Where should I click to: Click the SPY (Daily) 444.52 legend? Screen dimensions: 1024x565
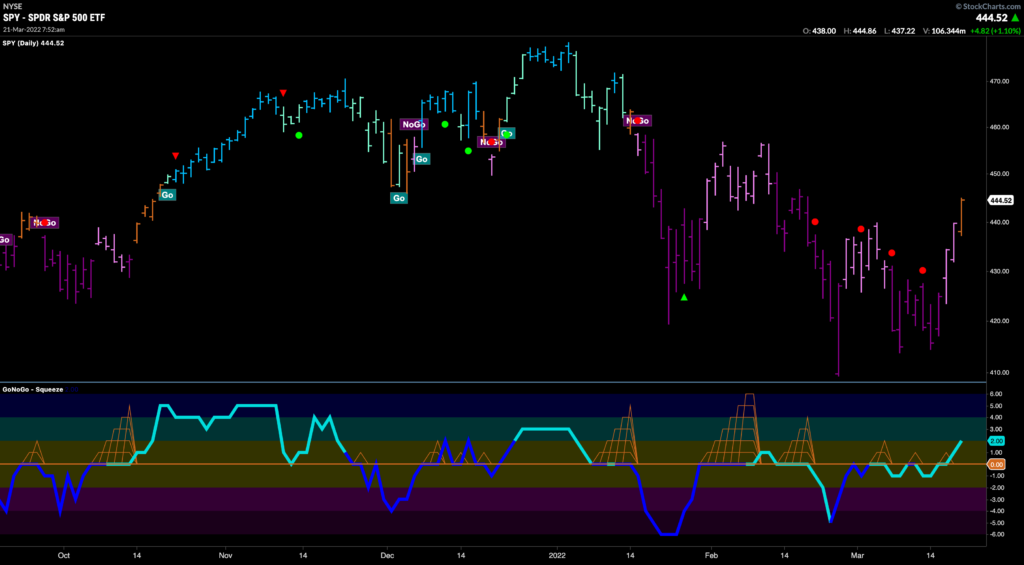coord(33,43)
